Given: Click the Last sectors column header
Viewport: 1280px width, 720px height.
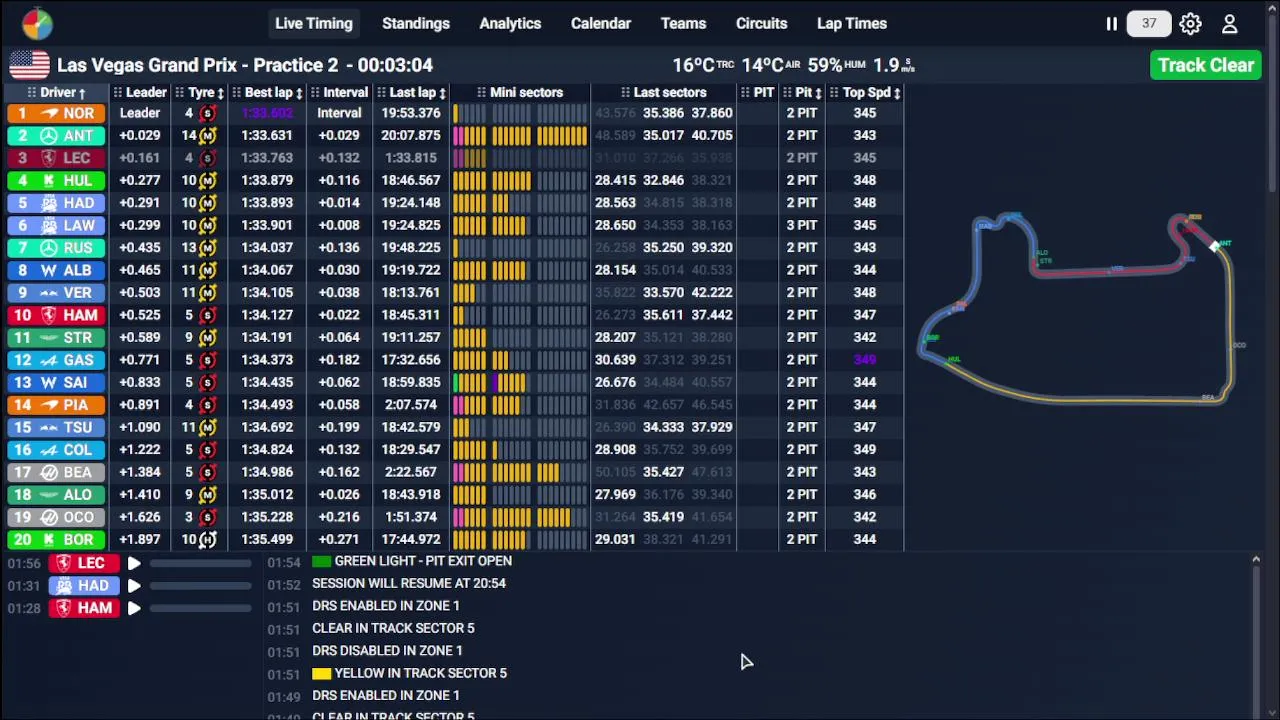Looking at the screenshot, I should [663, 92].
